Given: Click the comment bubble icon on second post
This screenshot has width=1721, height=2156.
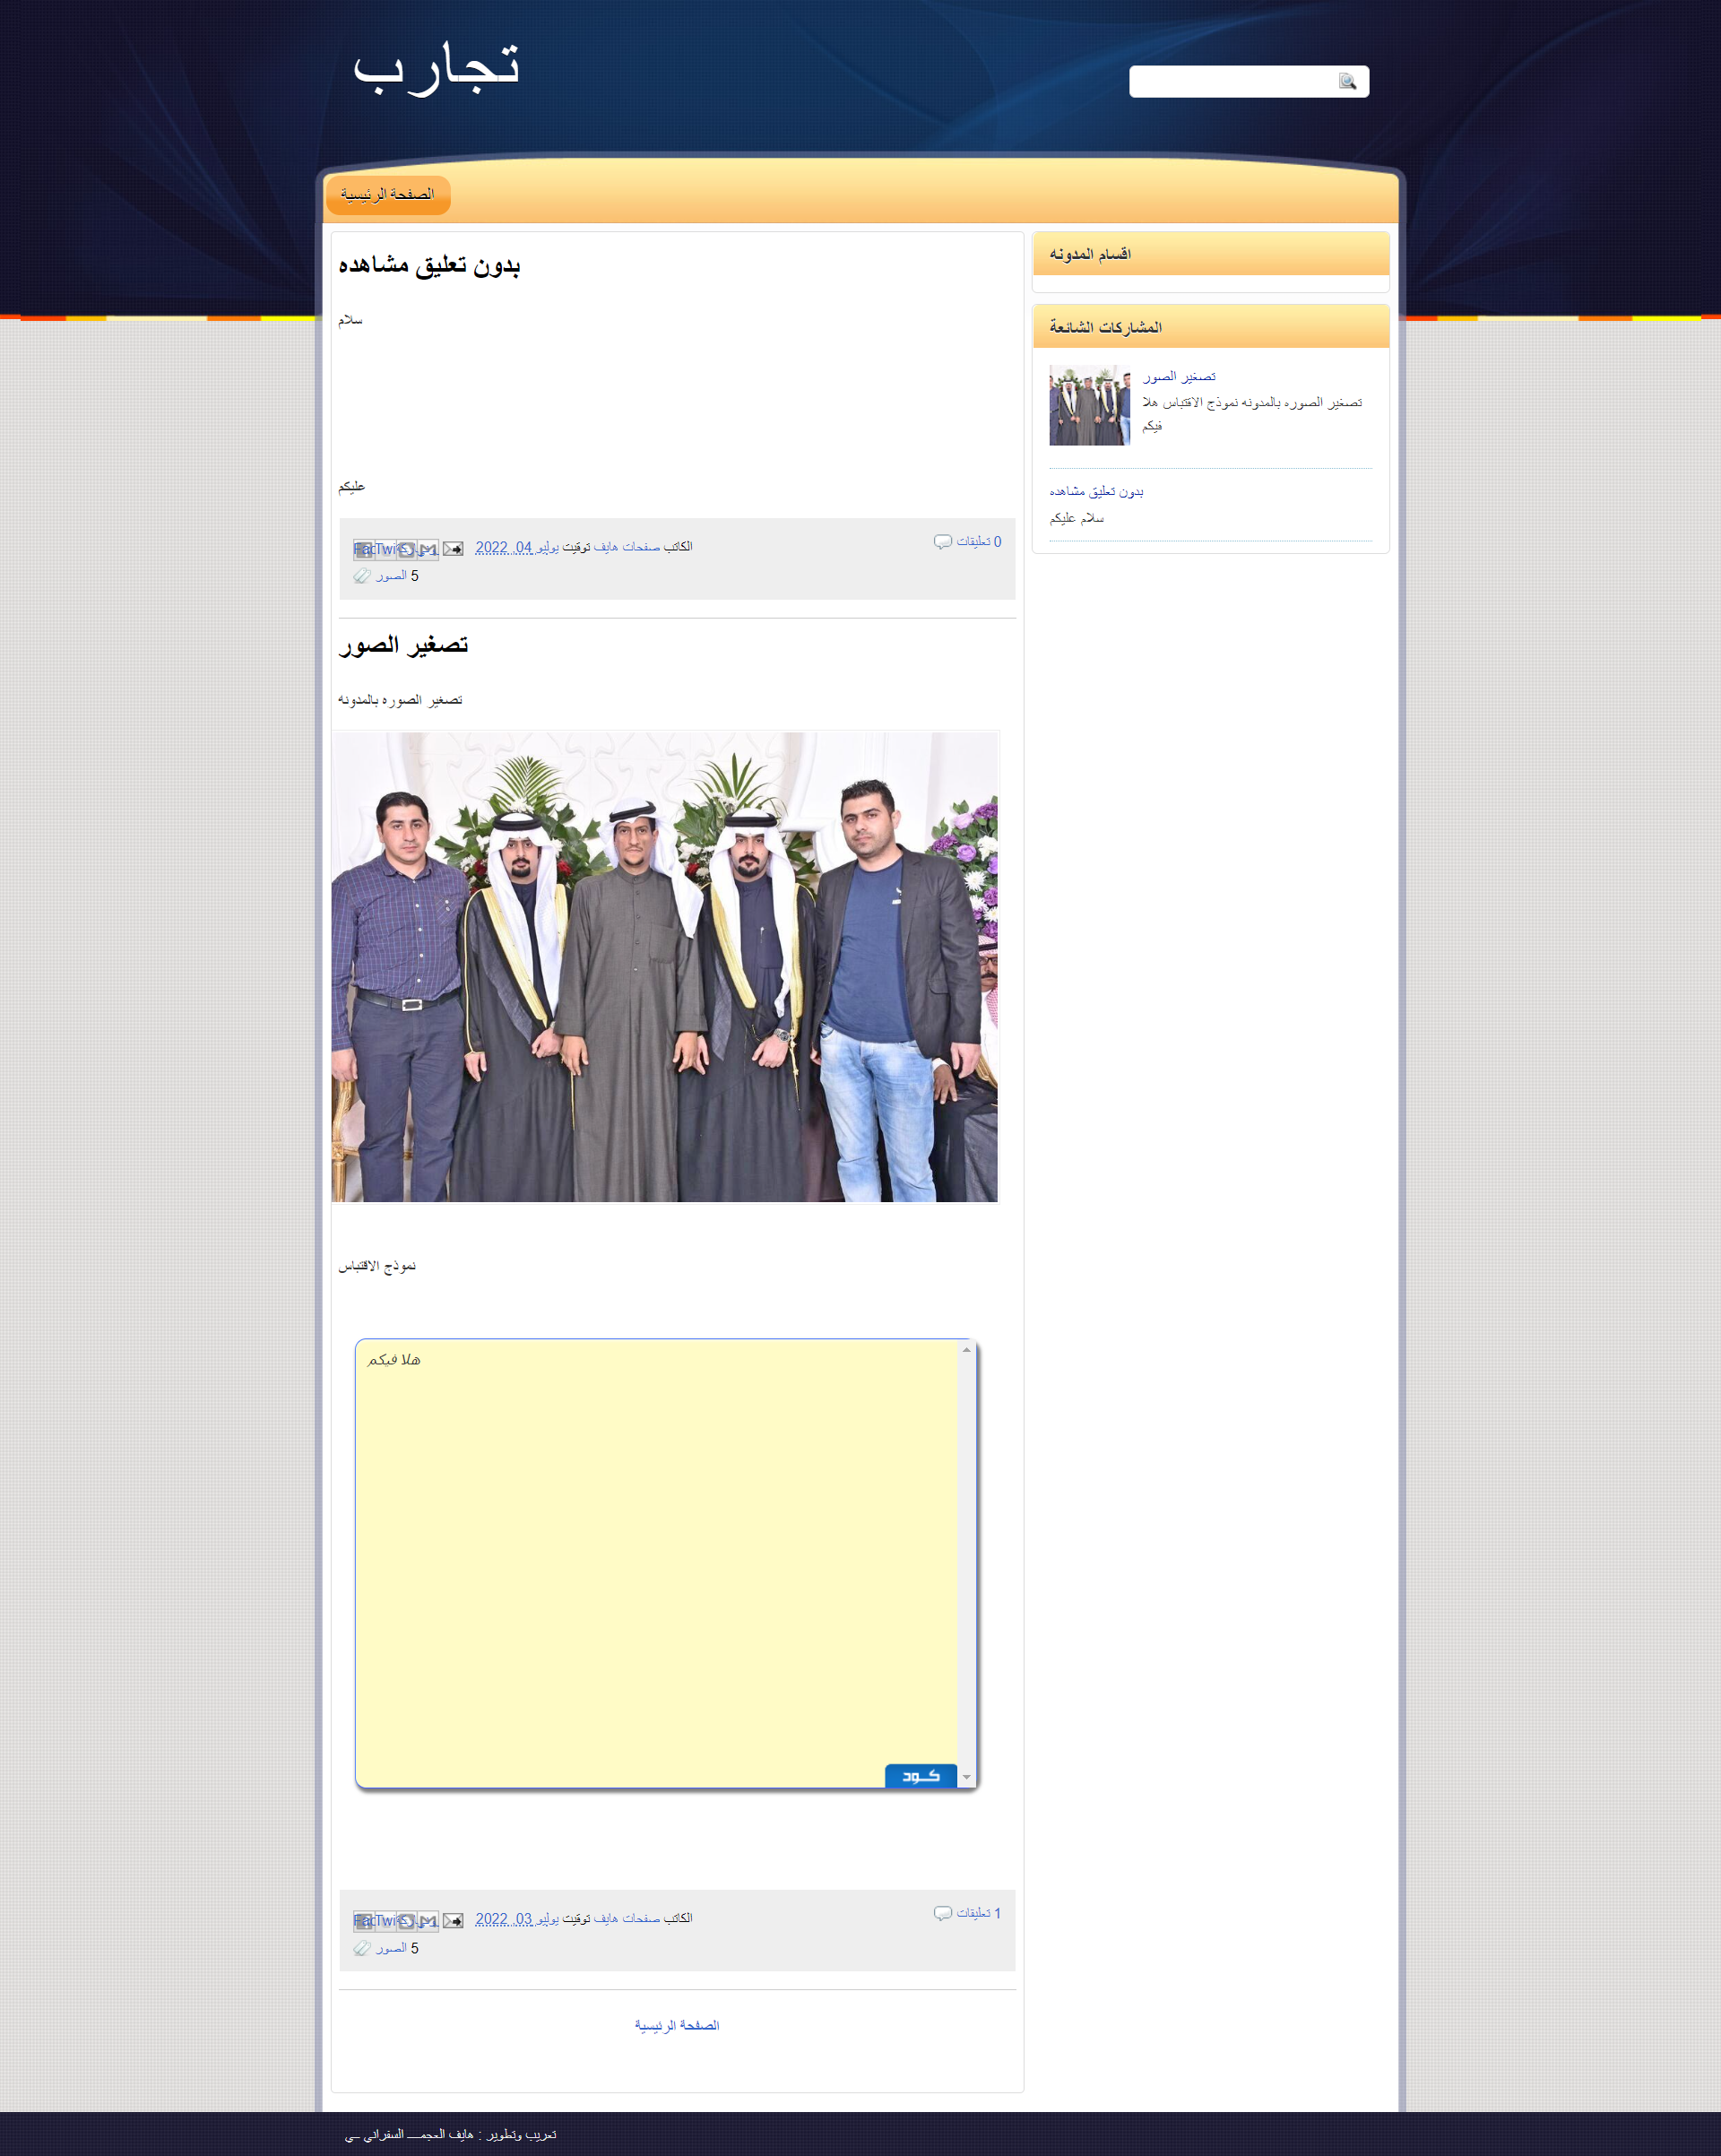Looking at the screenshot, I should click(x=942, y=1913).
